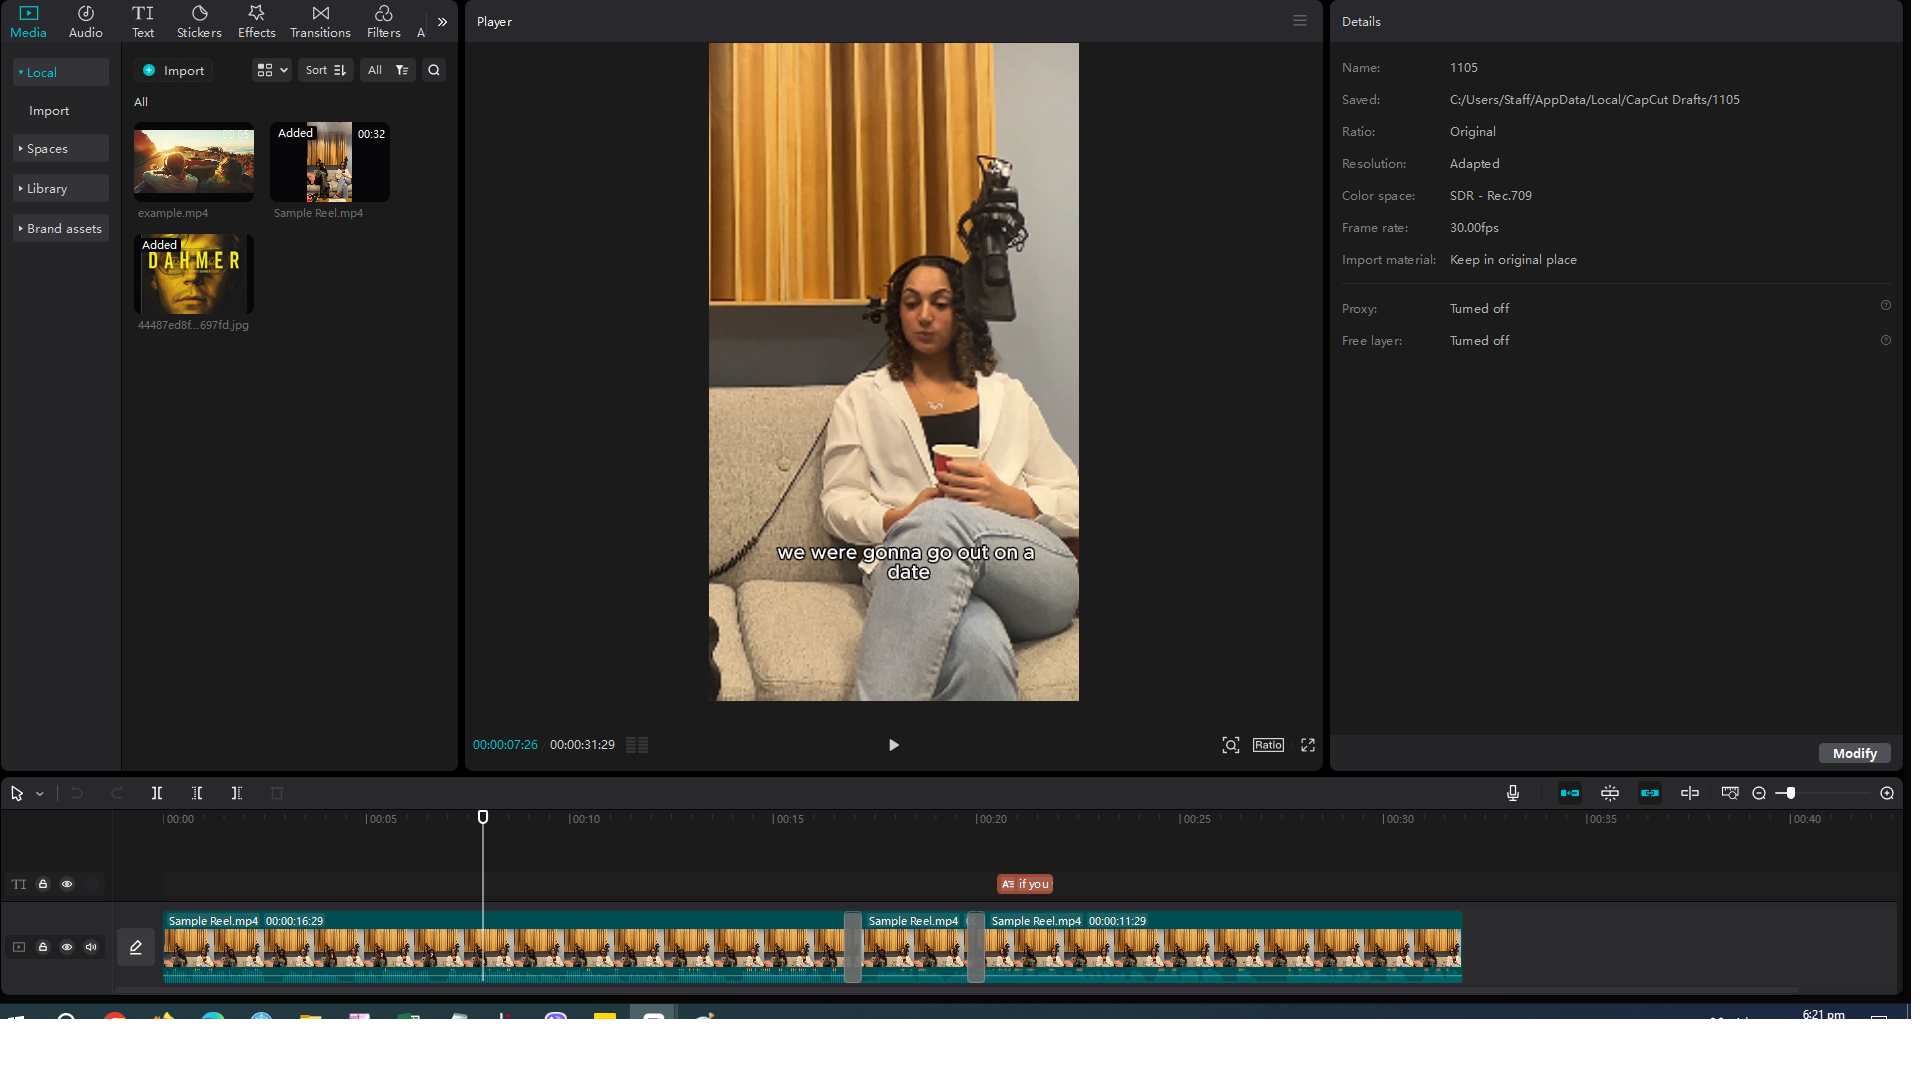Click the media search magnifier icon
Viewport: 1920px width, 1080px height.
coord(434,70)
